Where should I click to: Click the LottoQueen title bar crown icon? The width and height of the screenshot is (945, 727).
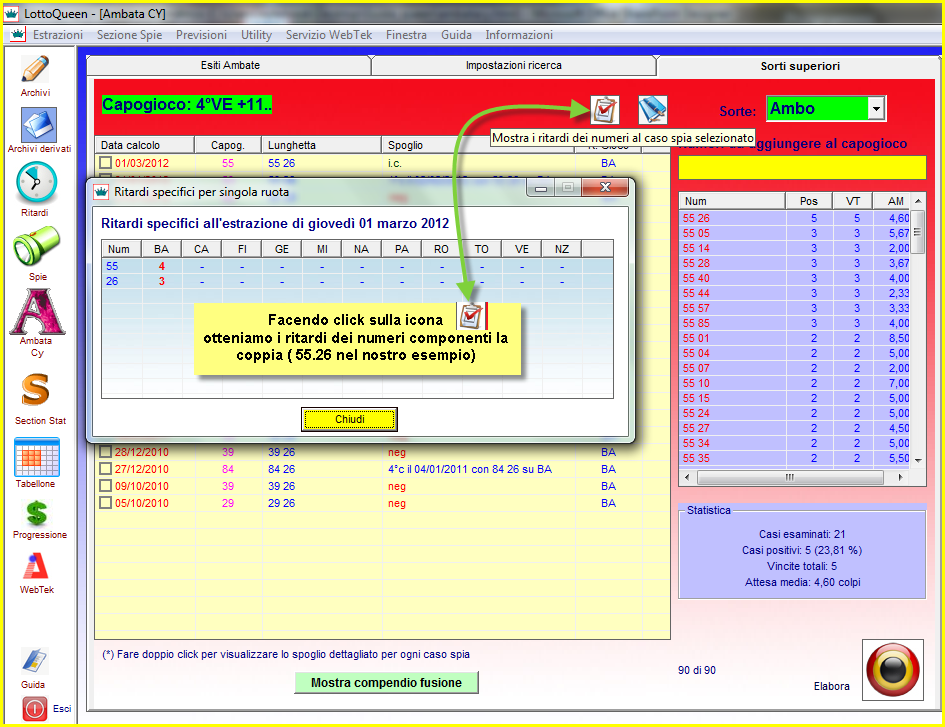tap(11, 13)
